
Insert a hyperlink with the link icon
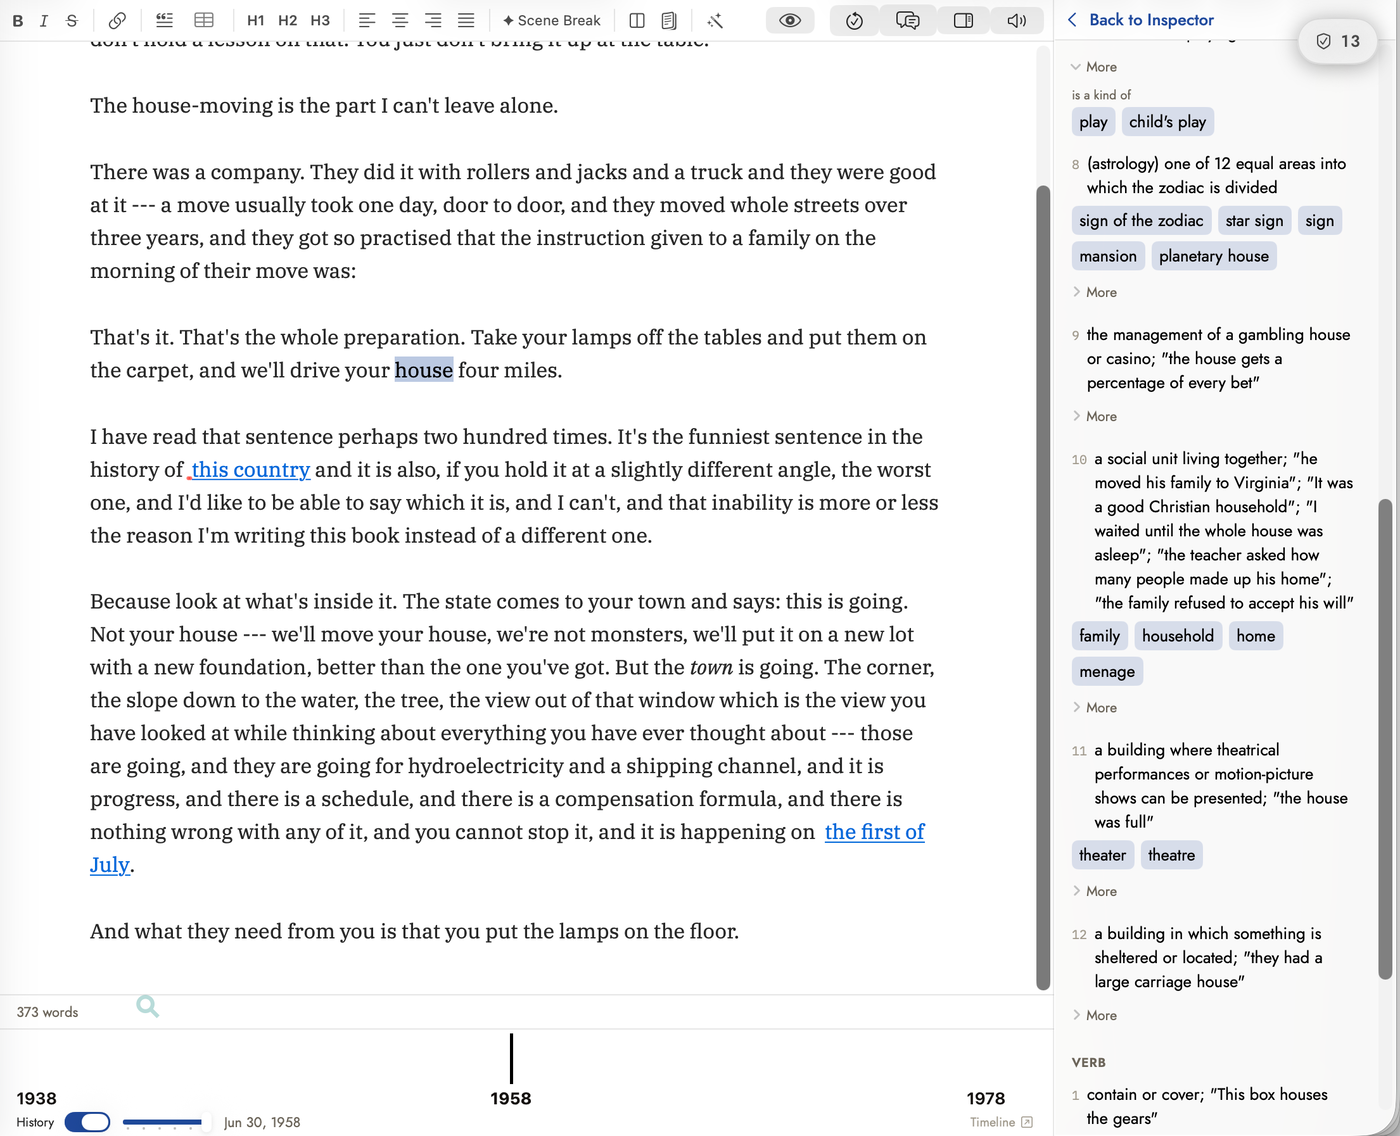117,20
